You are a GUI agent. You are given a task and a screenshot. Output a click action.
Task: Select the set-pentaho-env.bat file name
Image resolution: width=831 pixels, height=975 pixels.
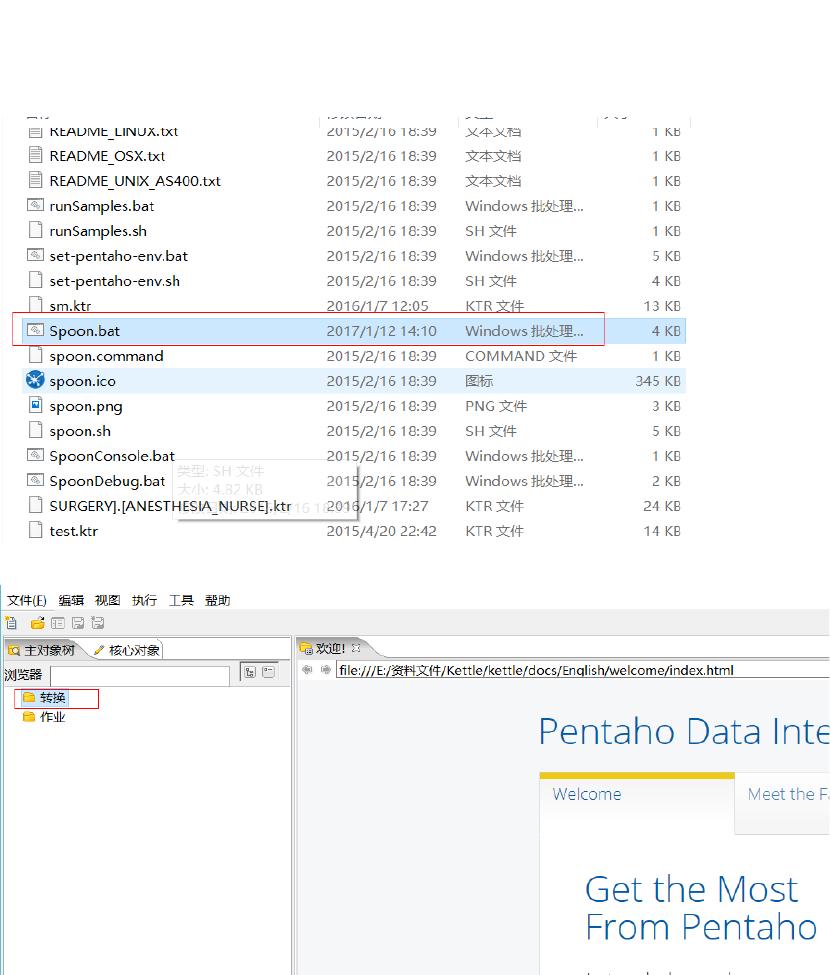[118, 256]
